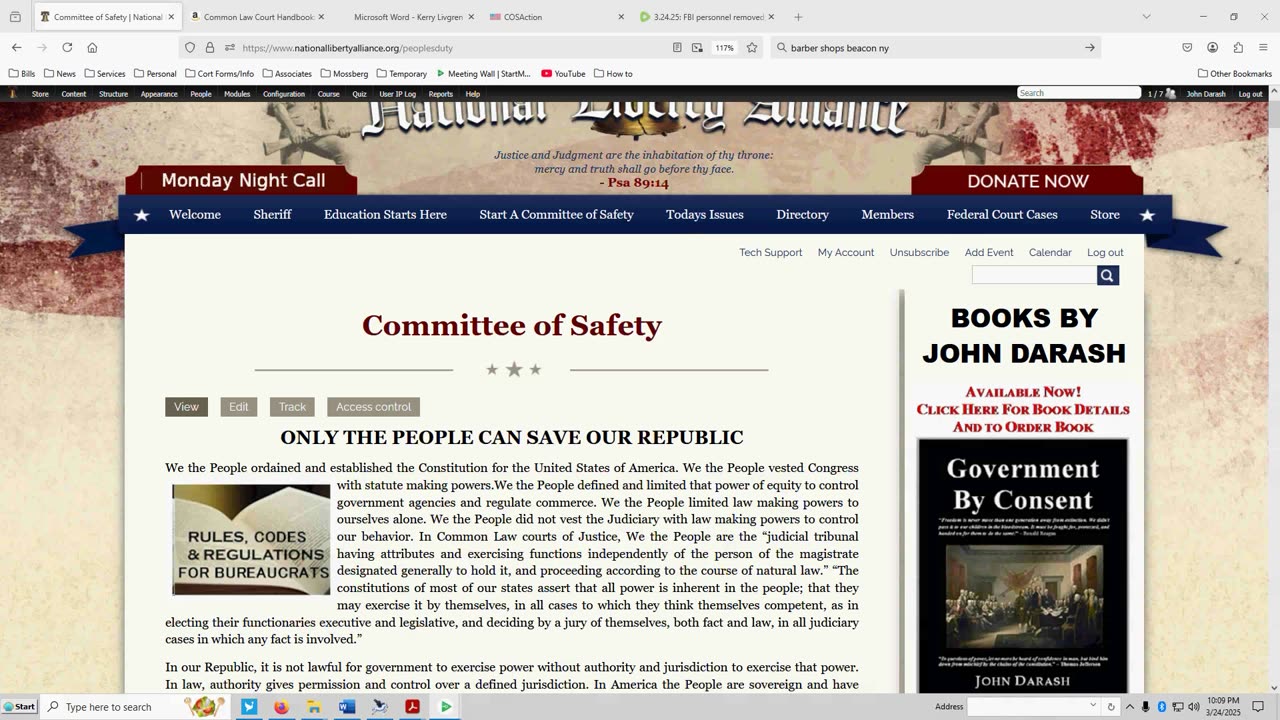Open the Save to Pocket icon
The image size is (1280, 720).
pyautogui.click(x=1187, y=47)
